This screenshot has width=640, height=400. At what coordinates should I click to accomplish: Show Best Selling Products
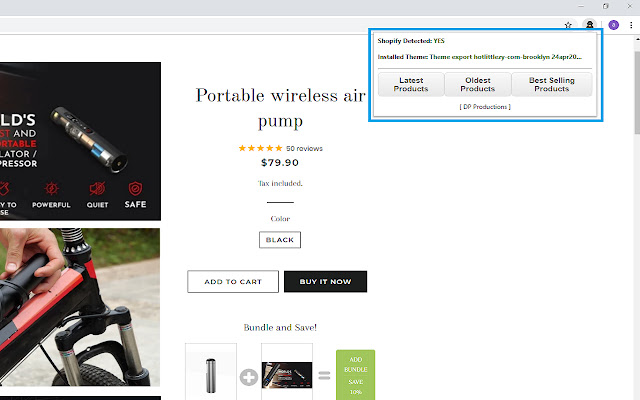[x=551, y=84]
